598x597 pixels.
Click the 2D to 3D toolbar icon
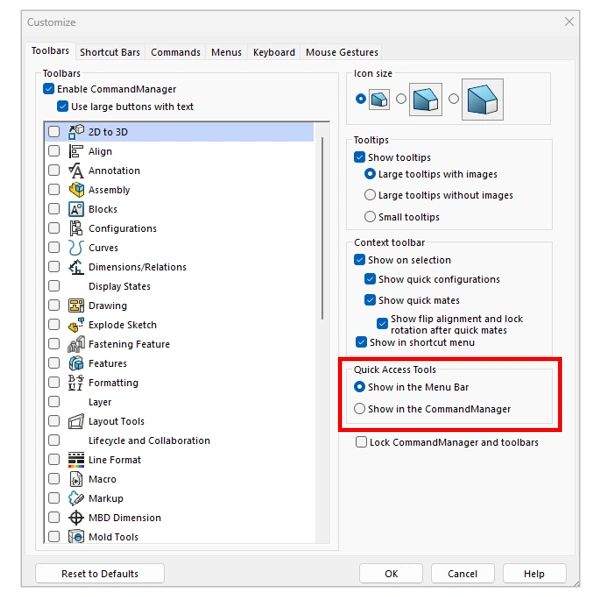(76, 132)
